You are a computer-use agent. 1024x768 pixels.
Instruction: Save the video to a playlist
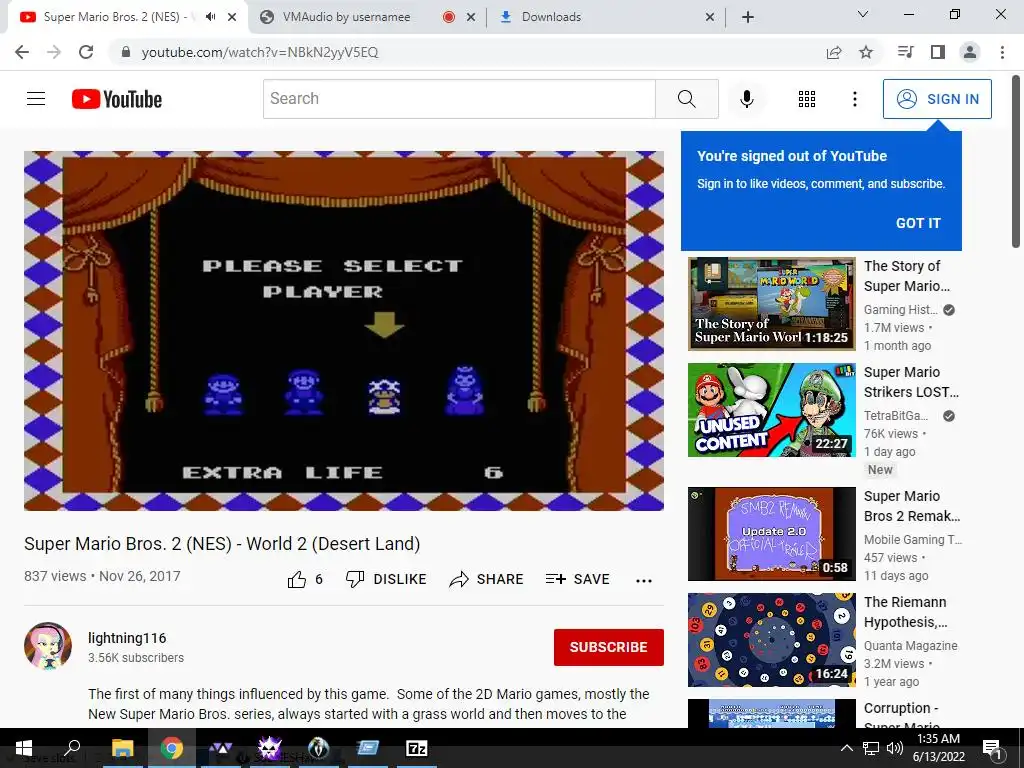pyautogui.click(x=577, y=579)
